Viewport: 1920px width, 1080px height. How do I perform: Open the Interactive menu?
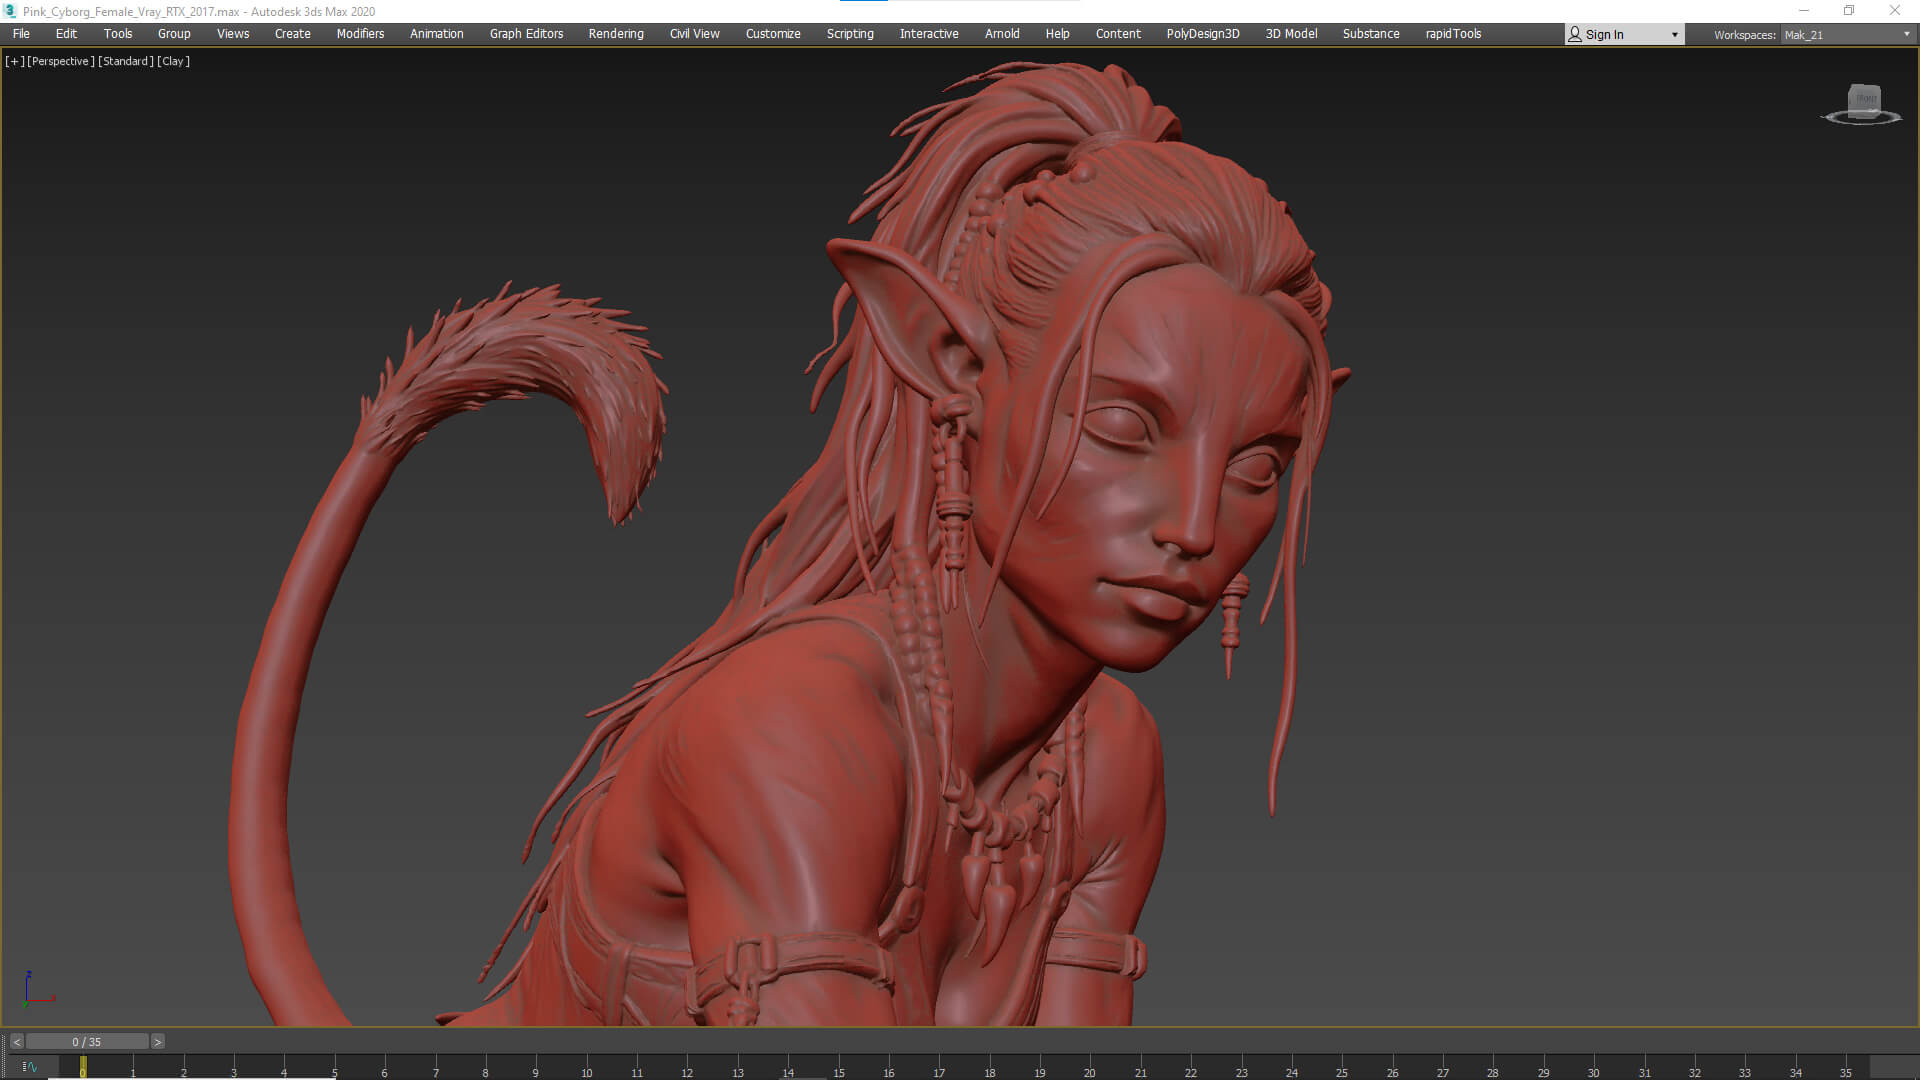click(929, 34)
